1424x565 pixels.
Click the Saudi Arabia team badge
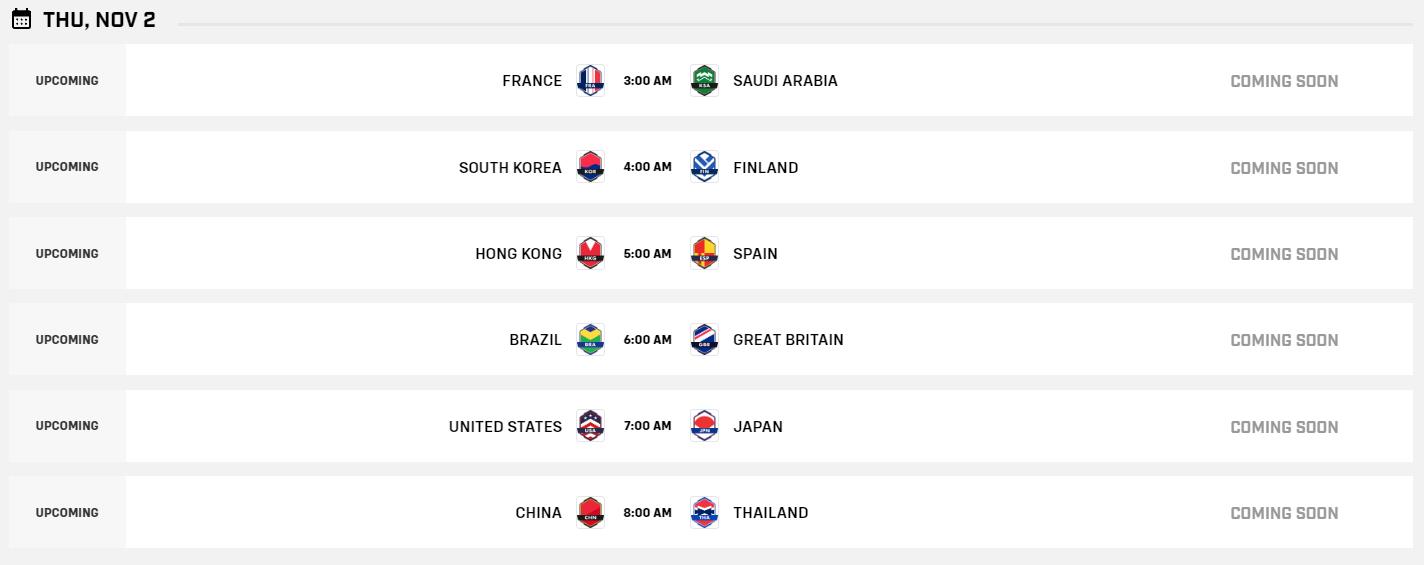(704, 81)
